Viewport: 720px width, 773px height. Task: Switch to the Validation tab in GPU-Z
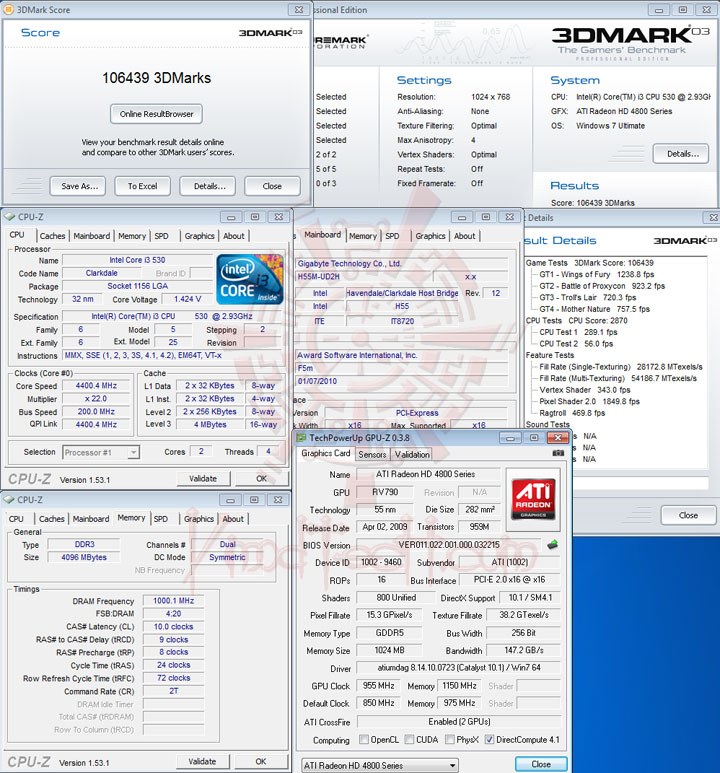tap(412, 455)
